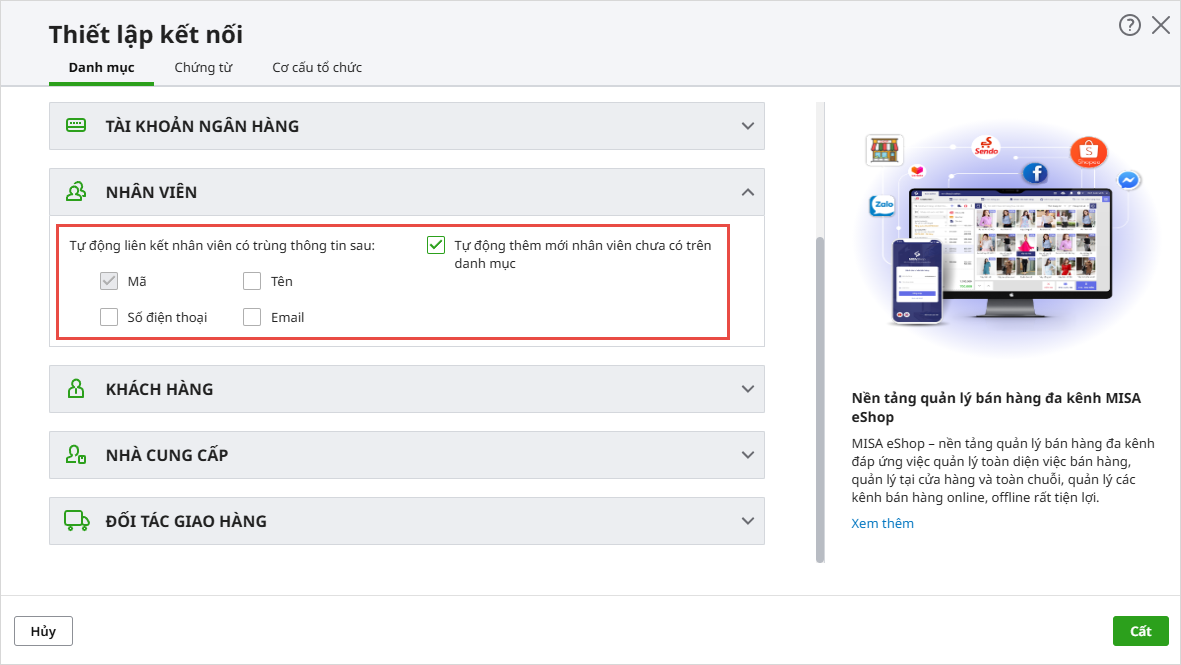
Task: Check the Số điện thoại checkbox
Action: pyautogui.click(x=109, y=318)
